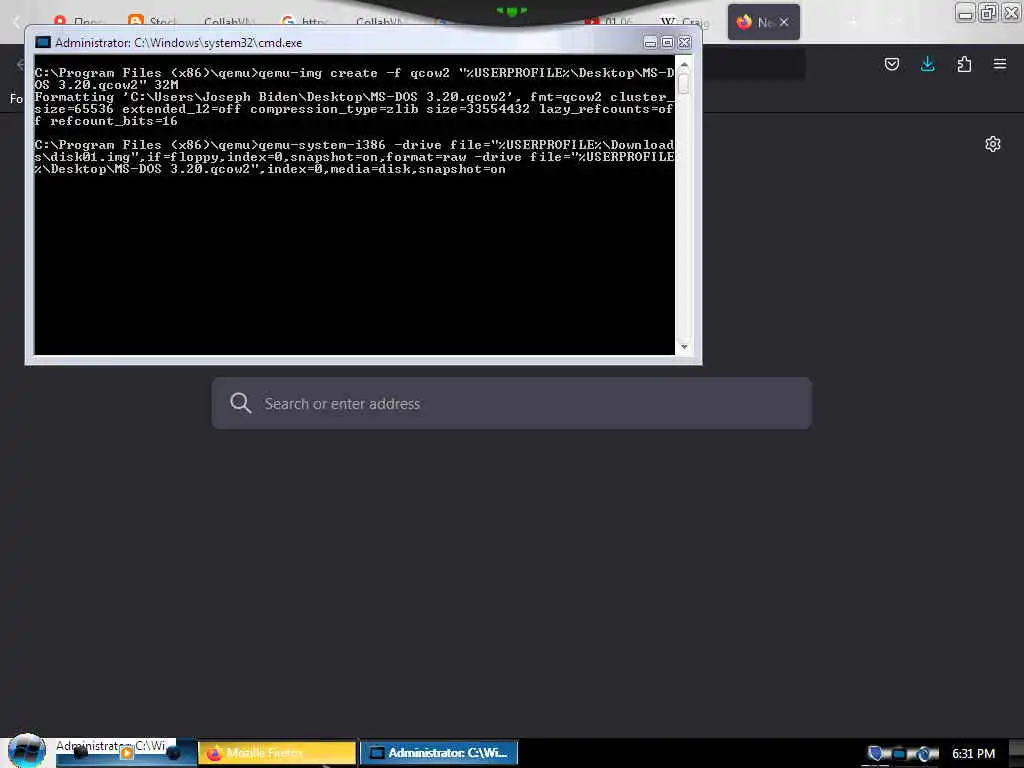Click the Show desktop button

pos(1016,753)
